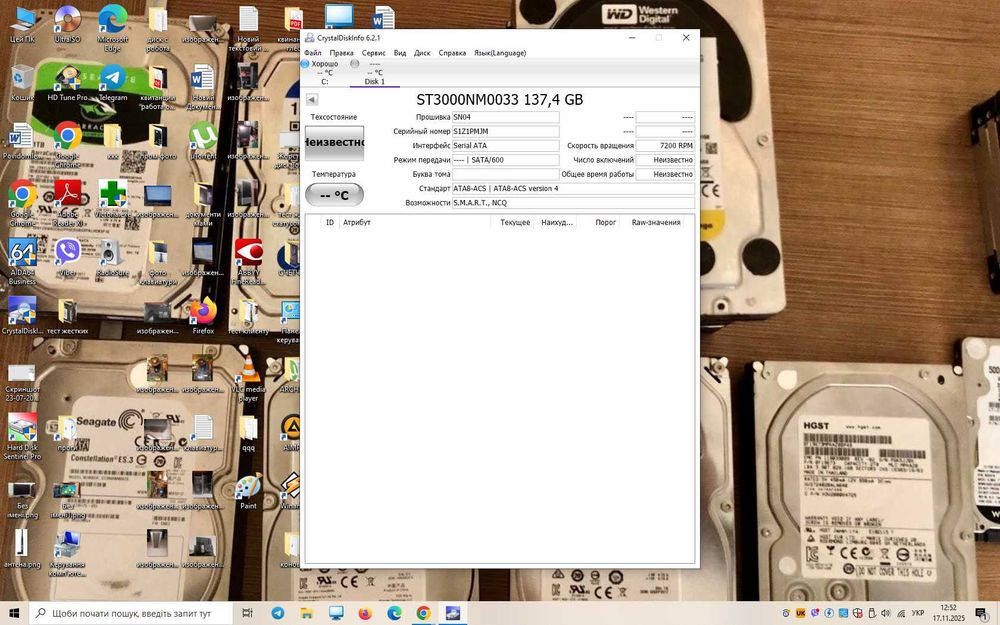Click the Возможности field S.M.A.R.T., NCQ

point(573,203)
